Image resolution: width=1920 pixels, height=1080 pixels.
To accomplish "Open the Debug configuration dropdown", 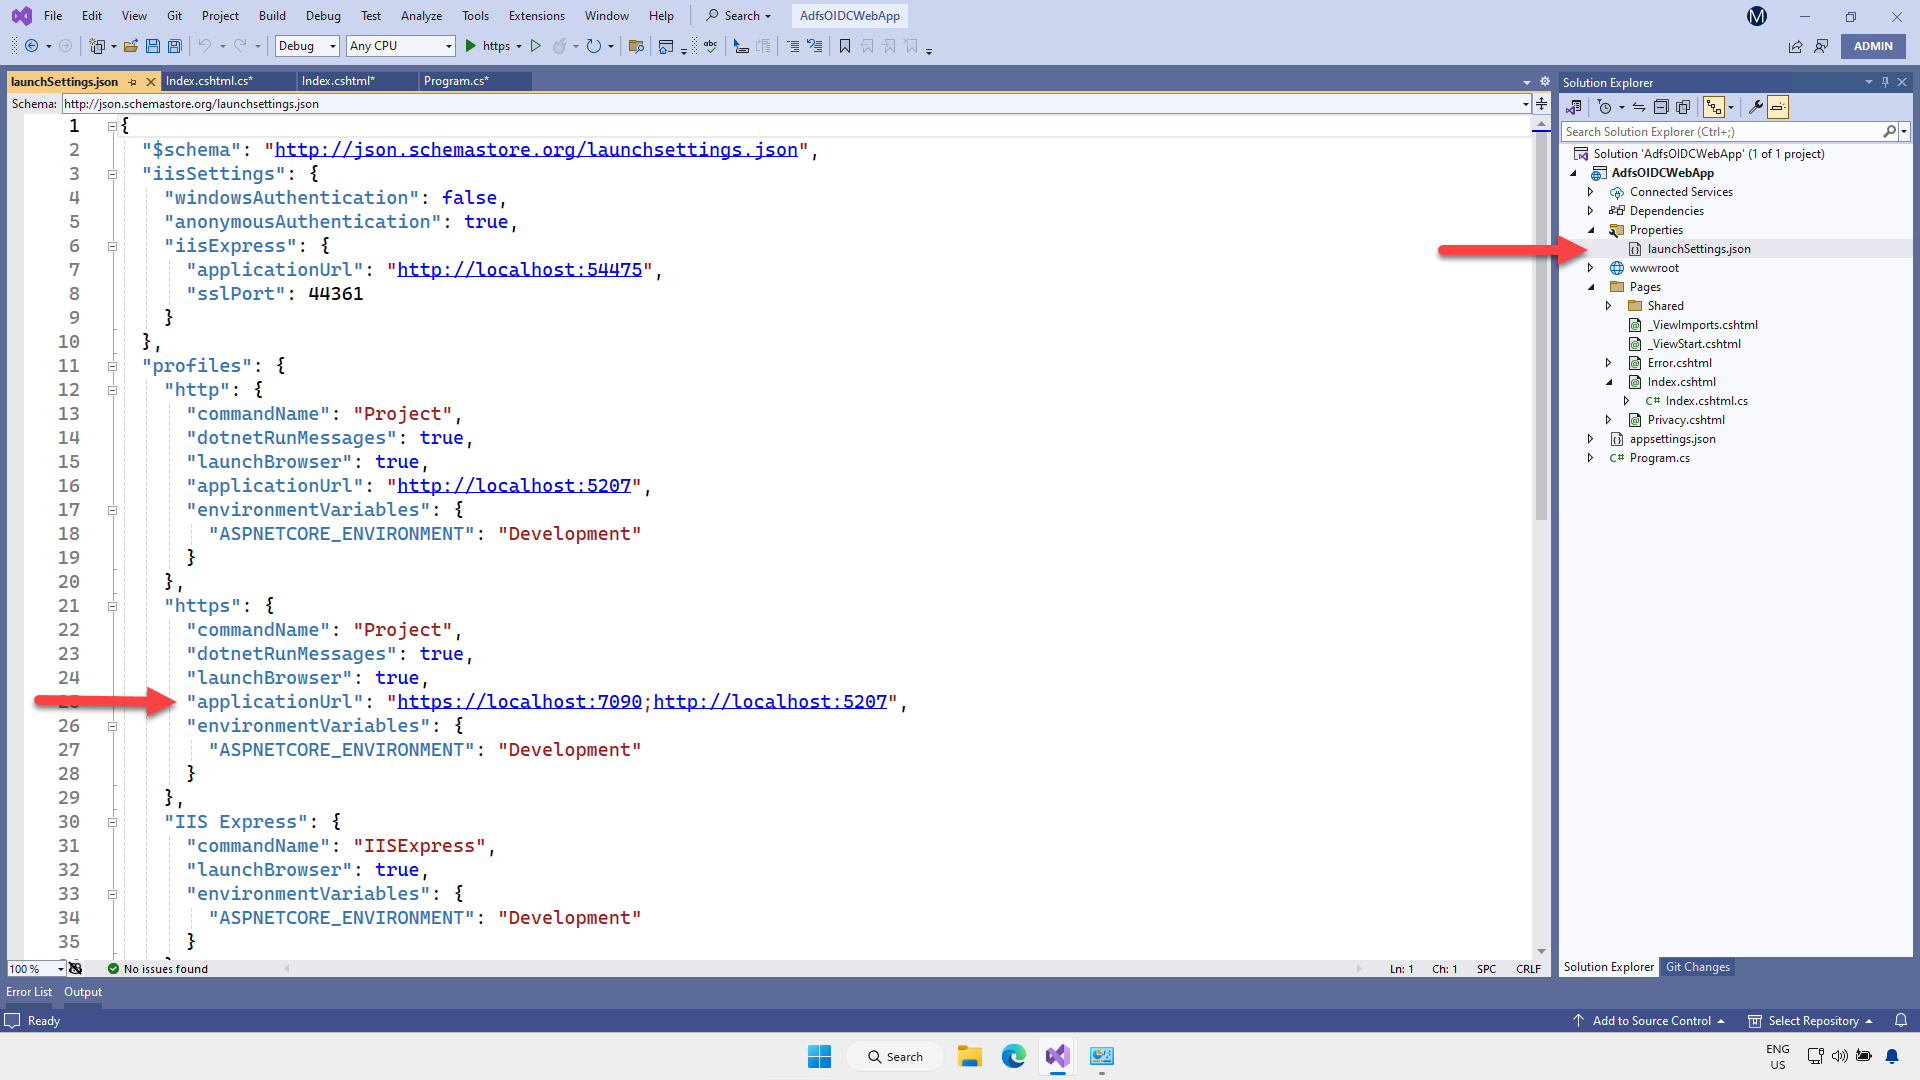I will coord(306,46).
